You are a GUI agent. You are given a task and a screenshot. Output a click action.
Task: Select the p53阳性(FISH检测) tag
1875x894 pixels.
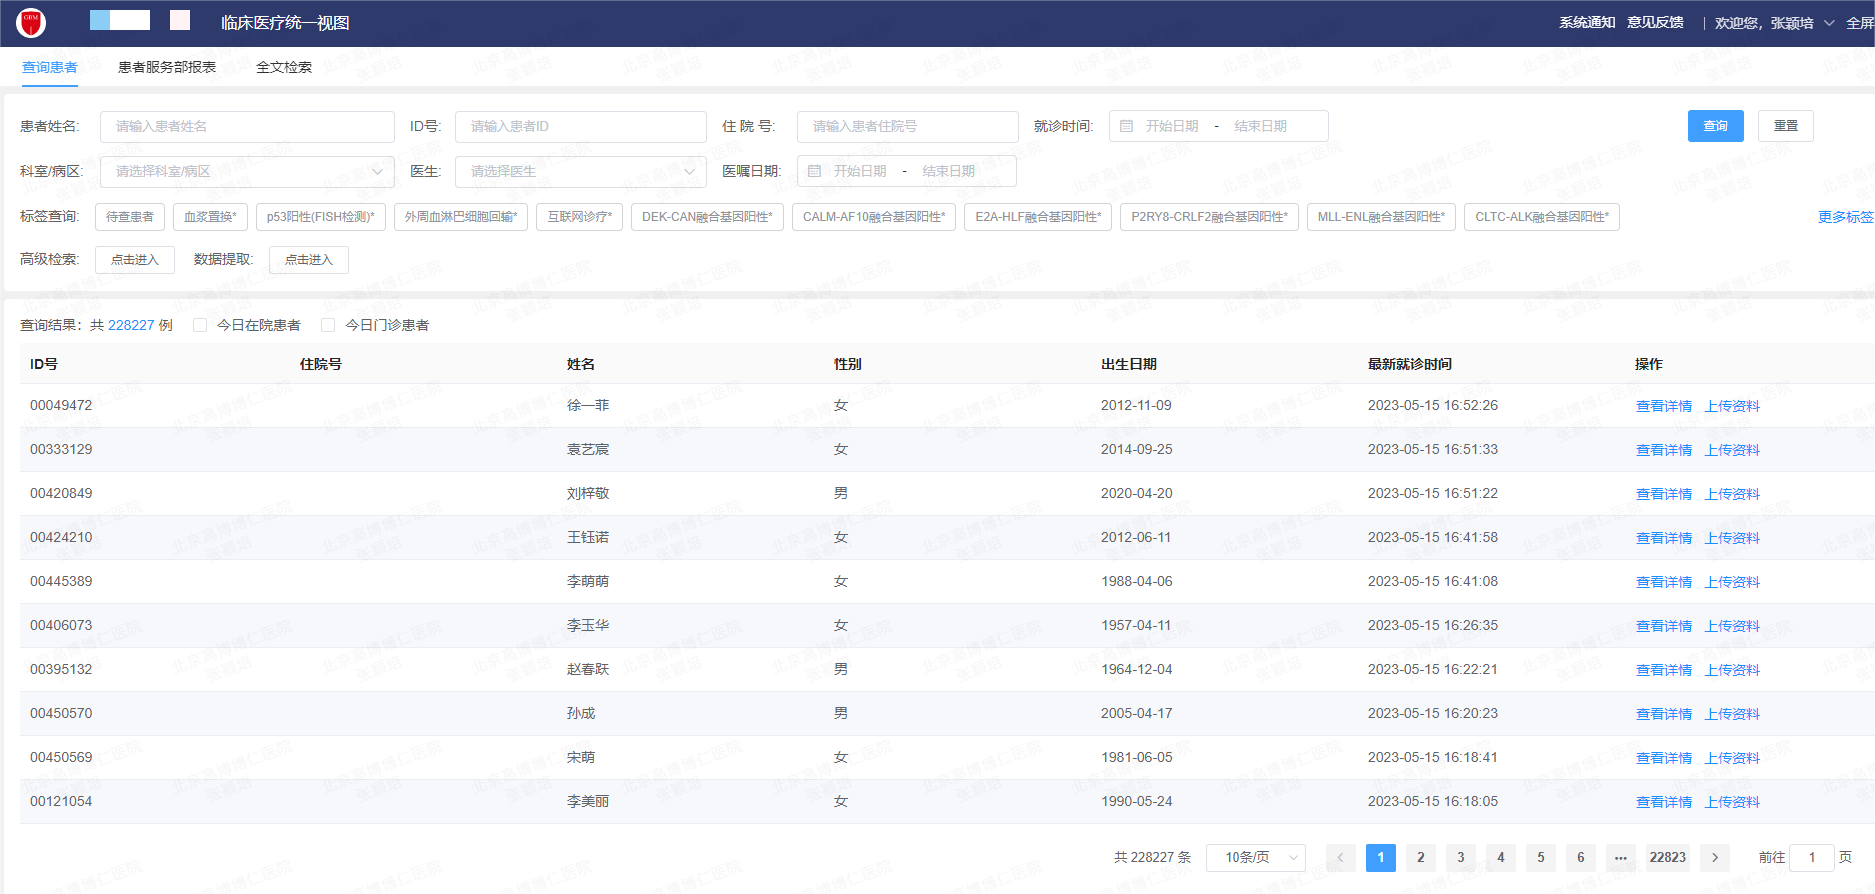point(321,217)
